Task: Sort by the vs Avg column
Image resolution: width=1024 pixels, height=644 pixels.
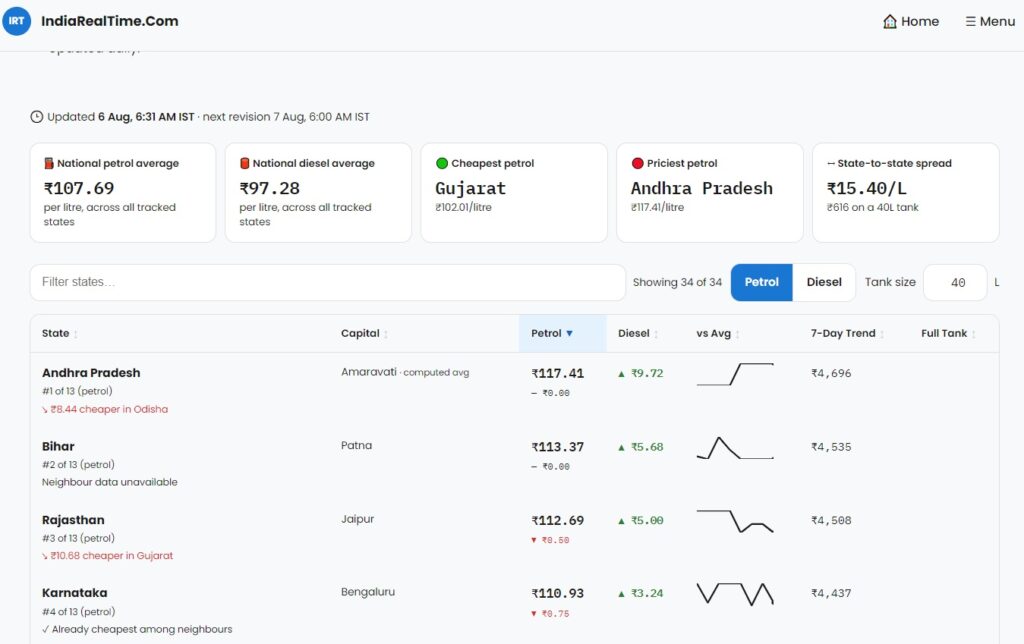Action: [718, 334]
